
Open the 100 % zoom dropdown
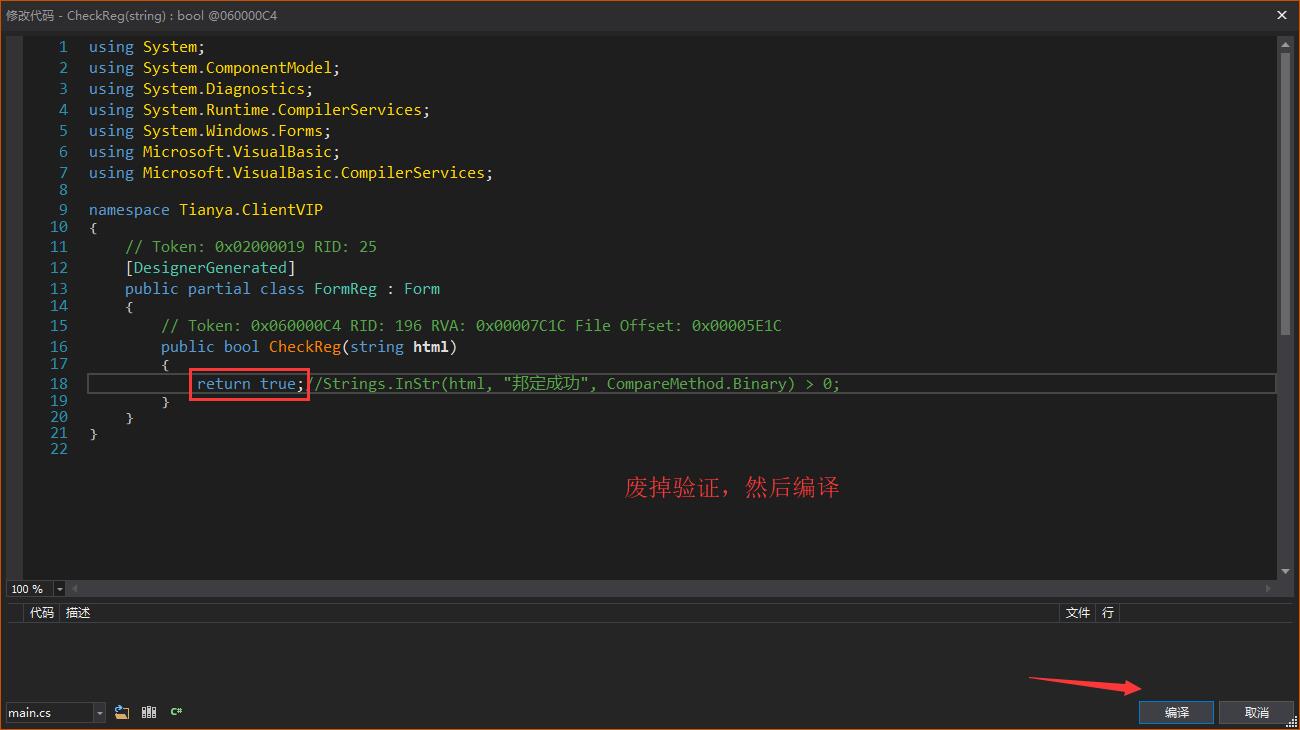(60, 589)
